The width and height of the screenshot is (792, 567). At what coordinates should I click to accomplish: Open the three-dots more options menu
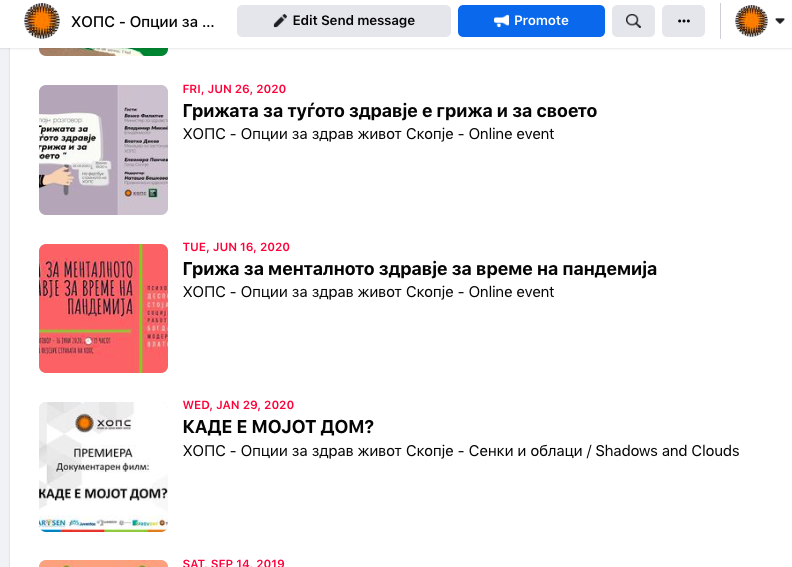(684, 21)
